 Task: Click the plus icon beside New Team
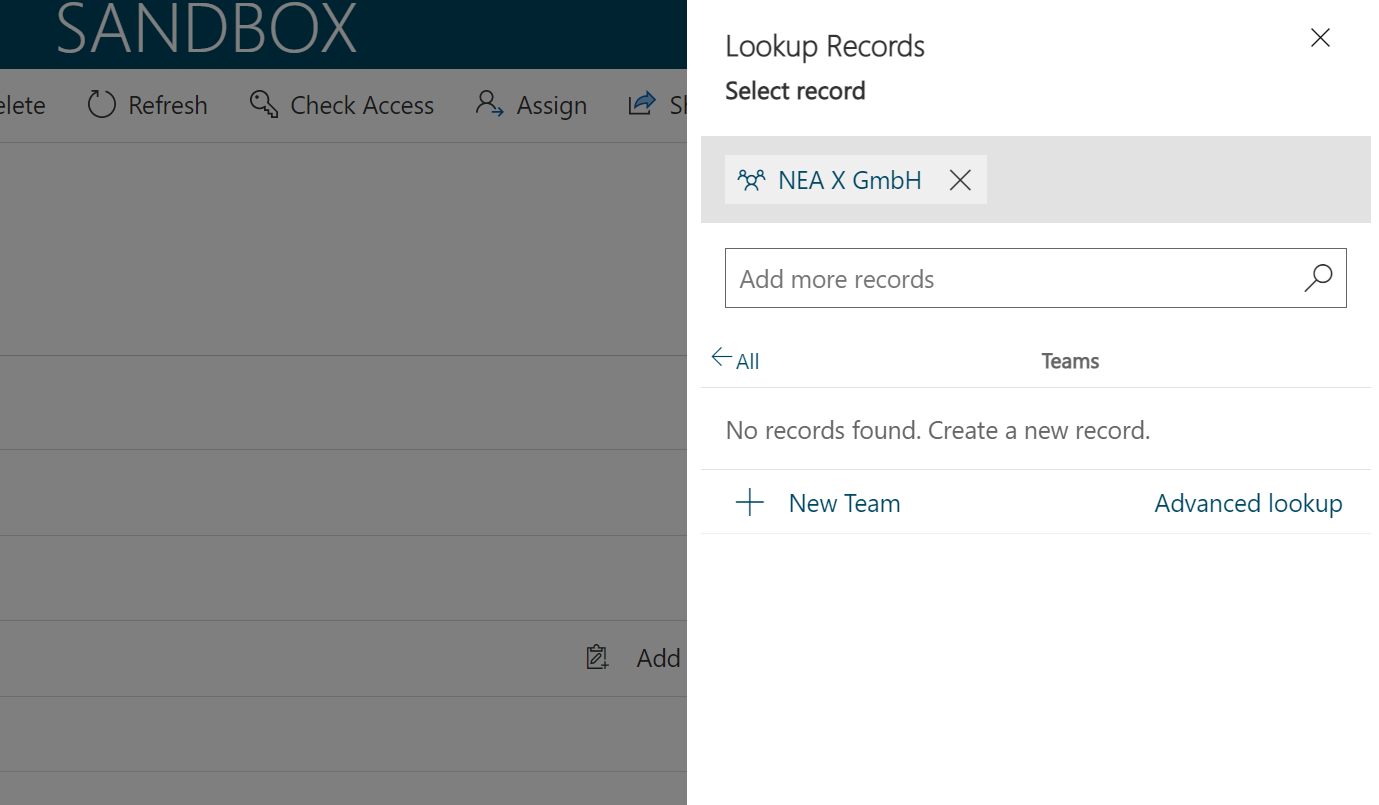(x=750, y=503)
